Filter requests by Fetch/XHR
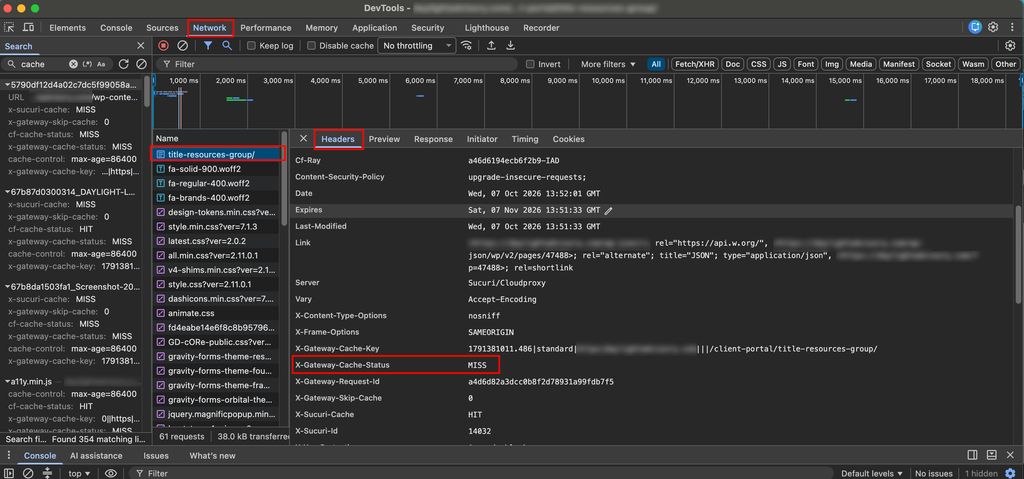 pos(696,64)
